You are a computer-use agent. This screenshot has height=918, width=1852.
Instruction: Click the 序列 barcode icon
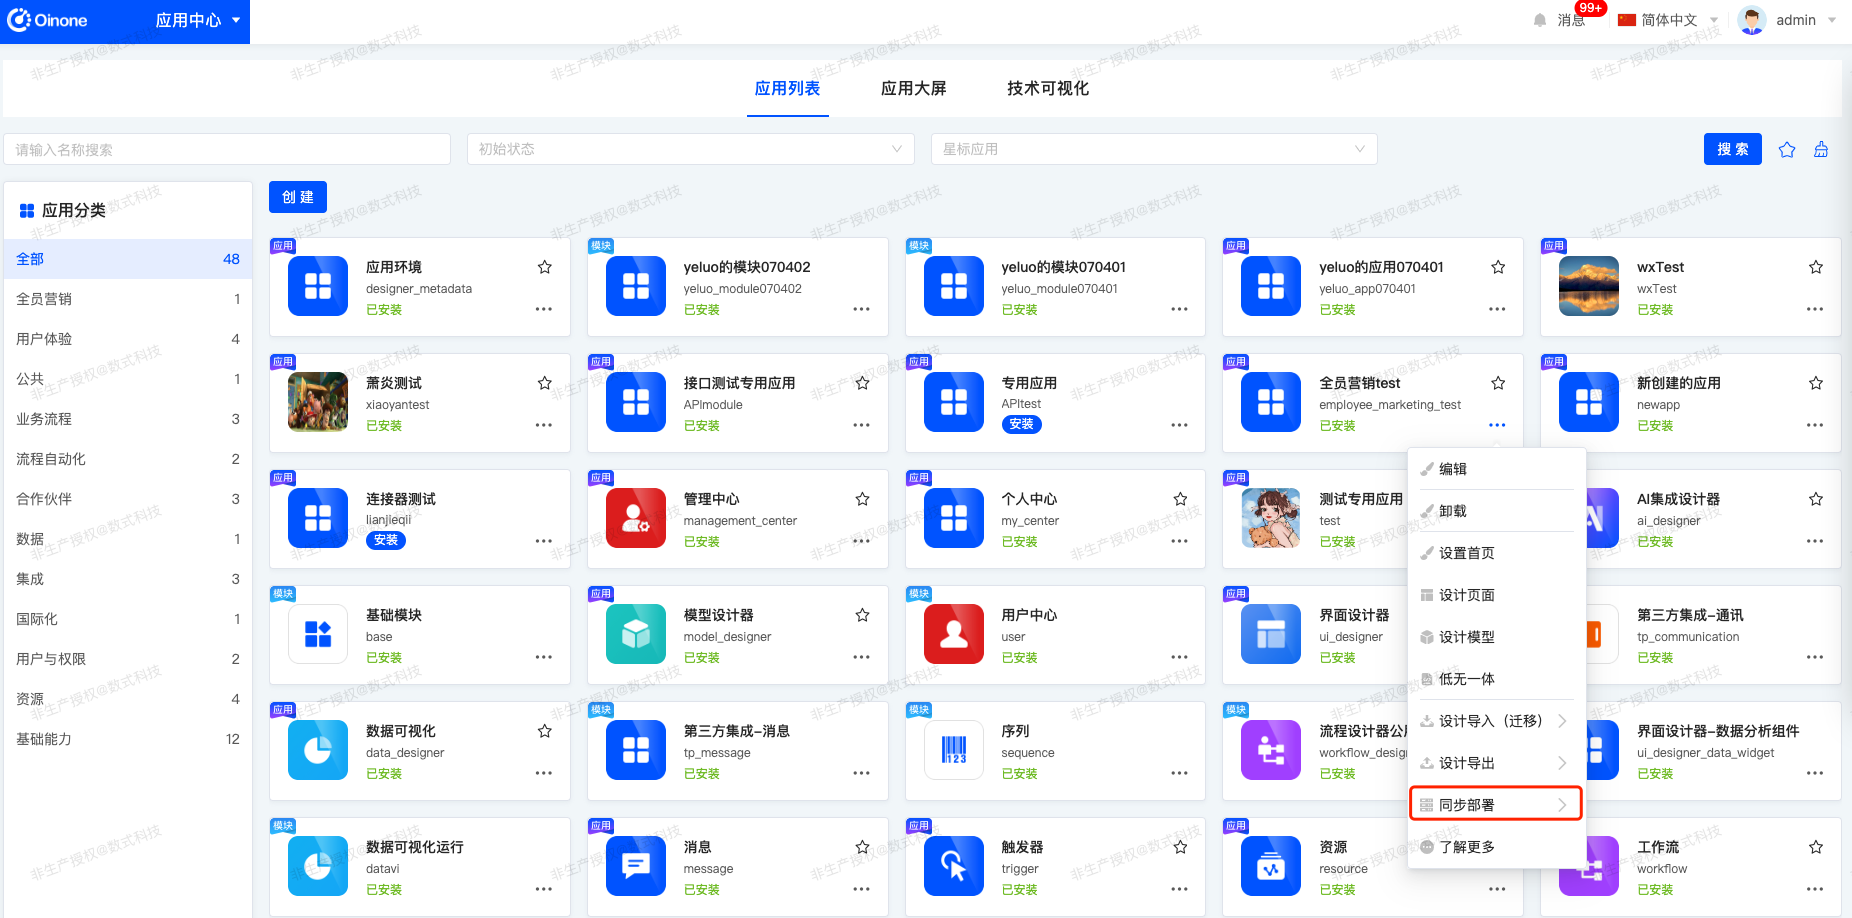(954, 750)
